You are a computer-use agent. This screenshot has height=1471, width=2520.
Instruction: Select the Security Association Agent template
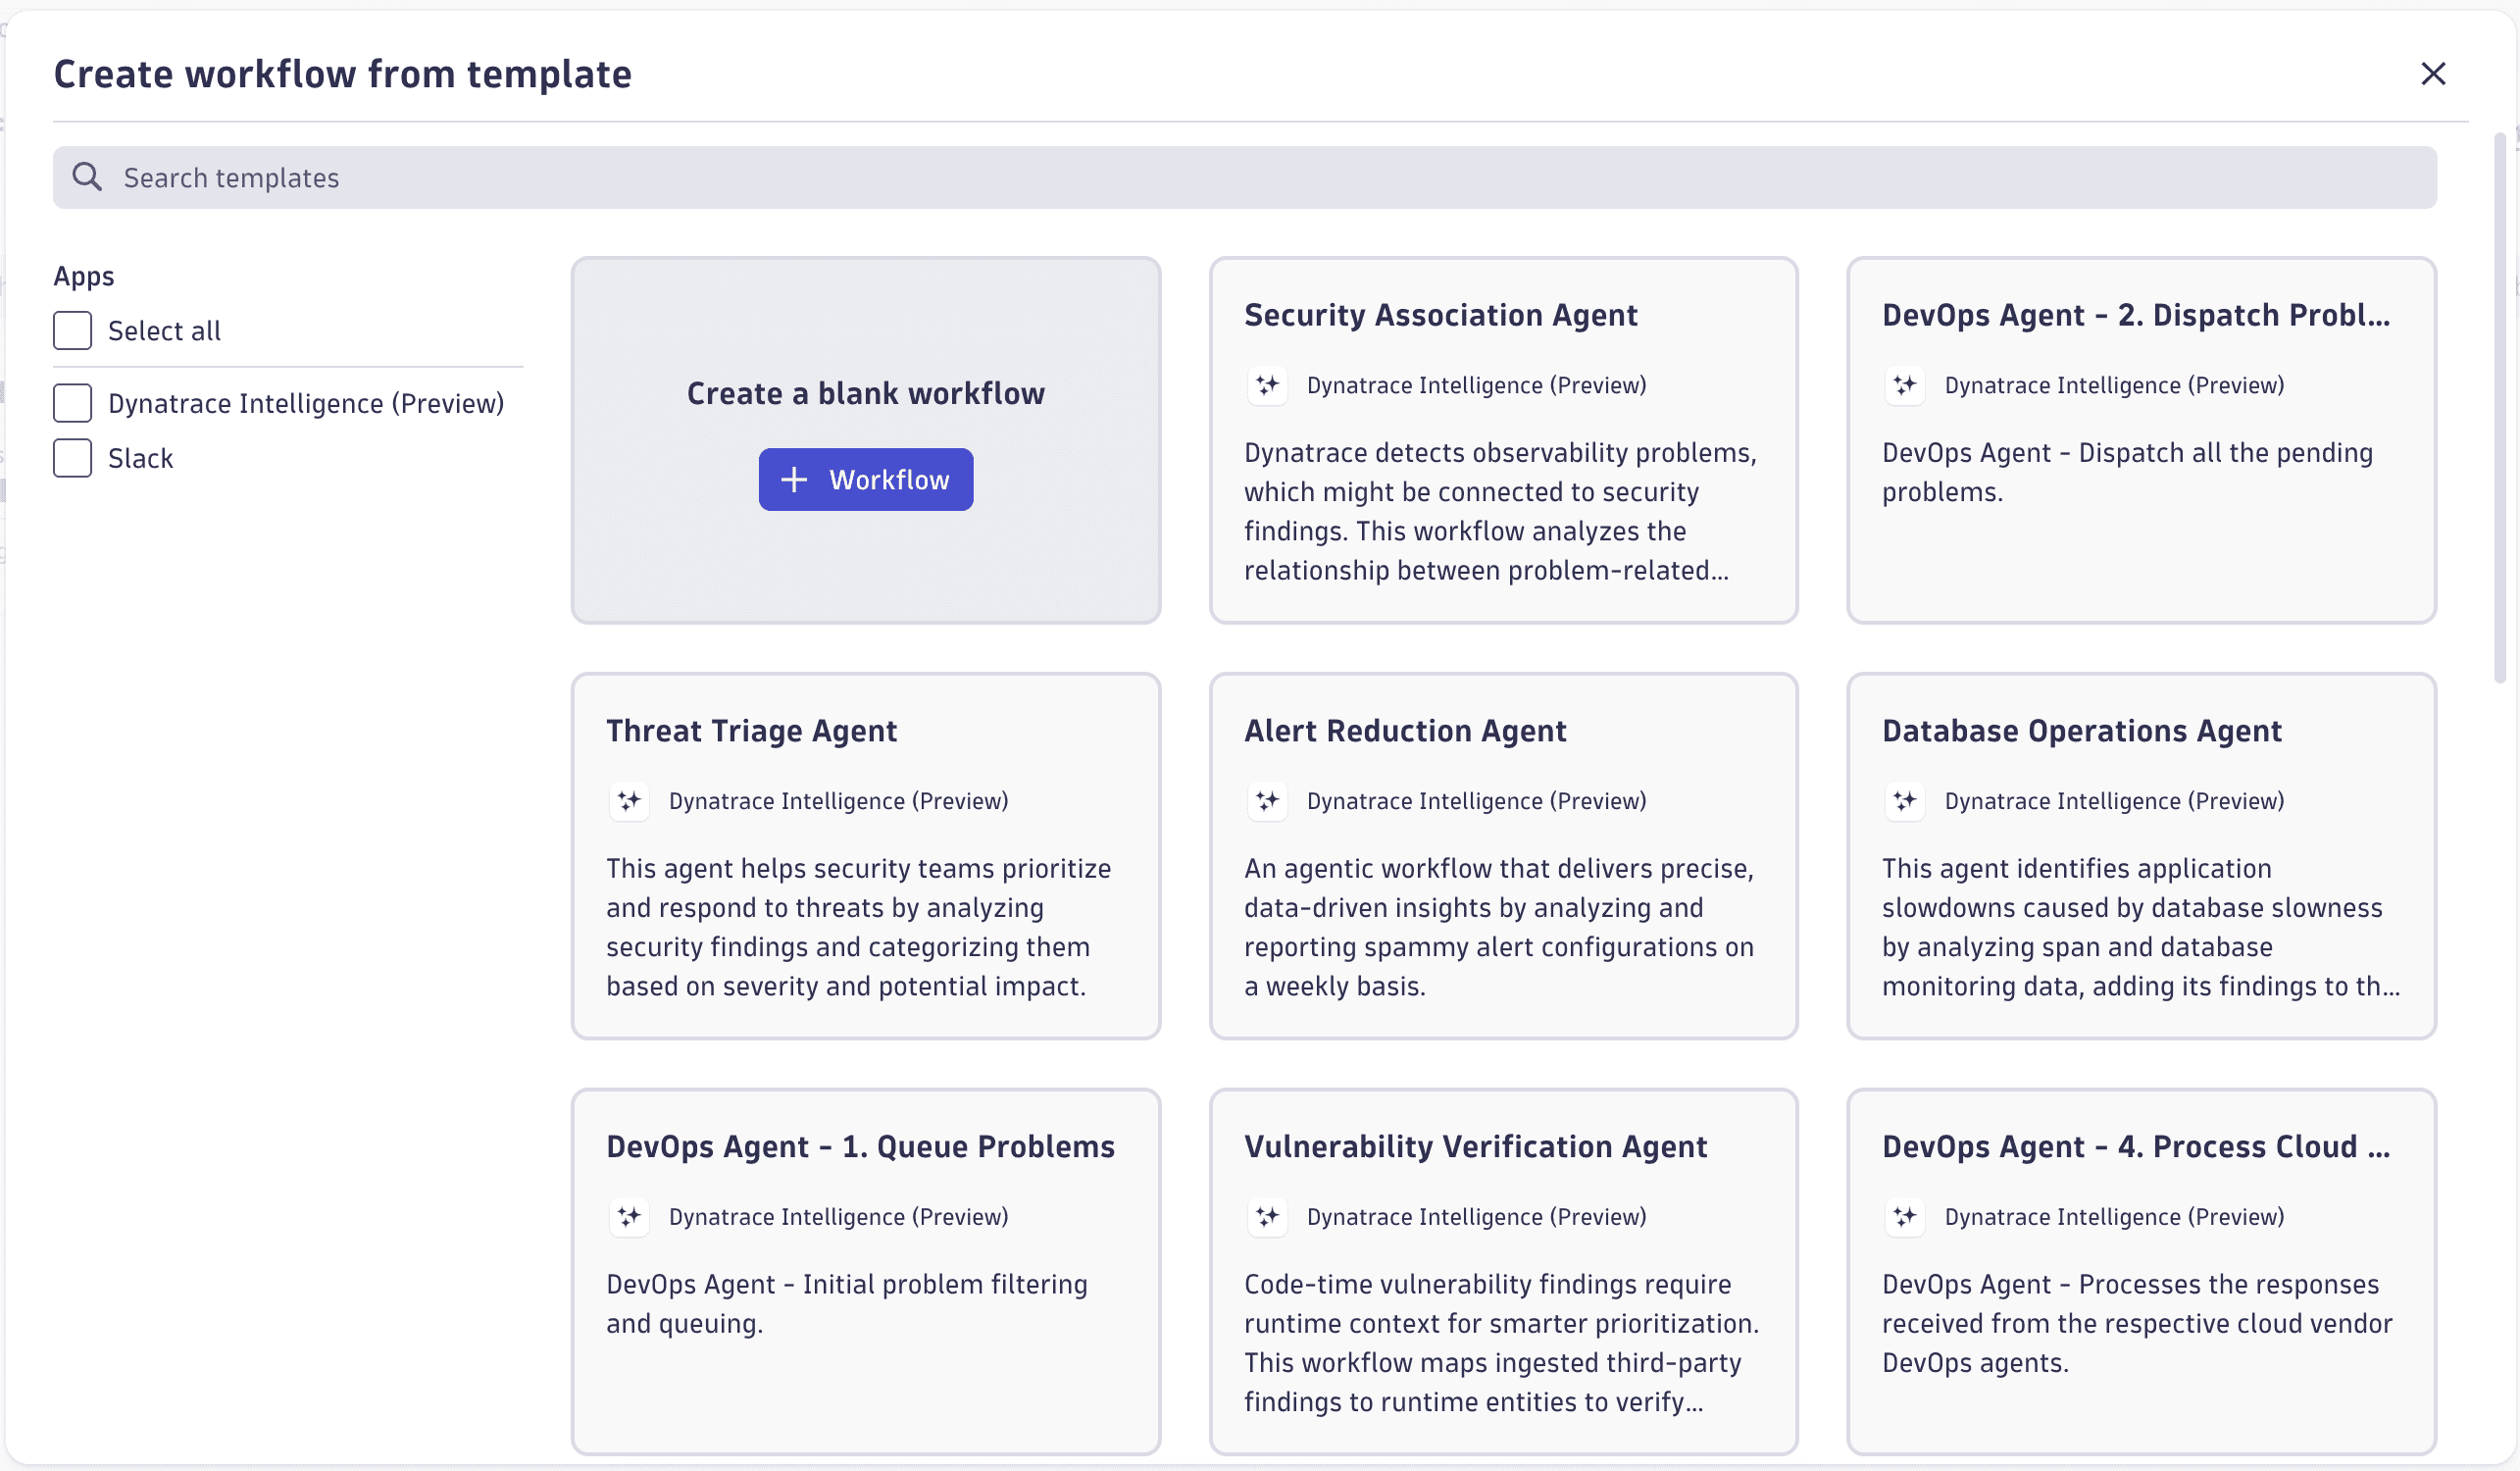click(x=1503, y=440)
